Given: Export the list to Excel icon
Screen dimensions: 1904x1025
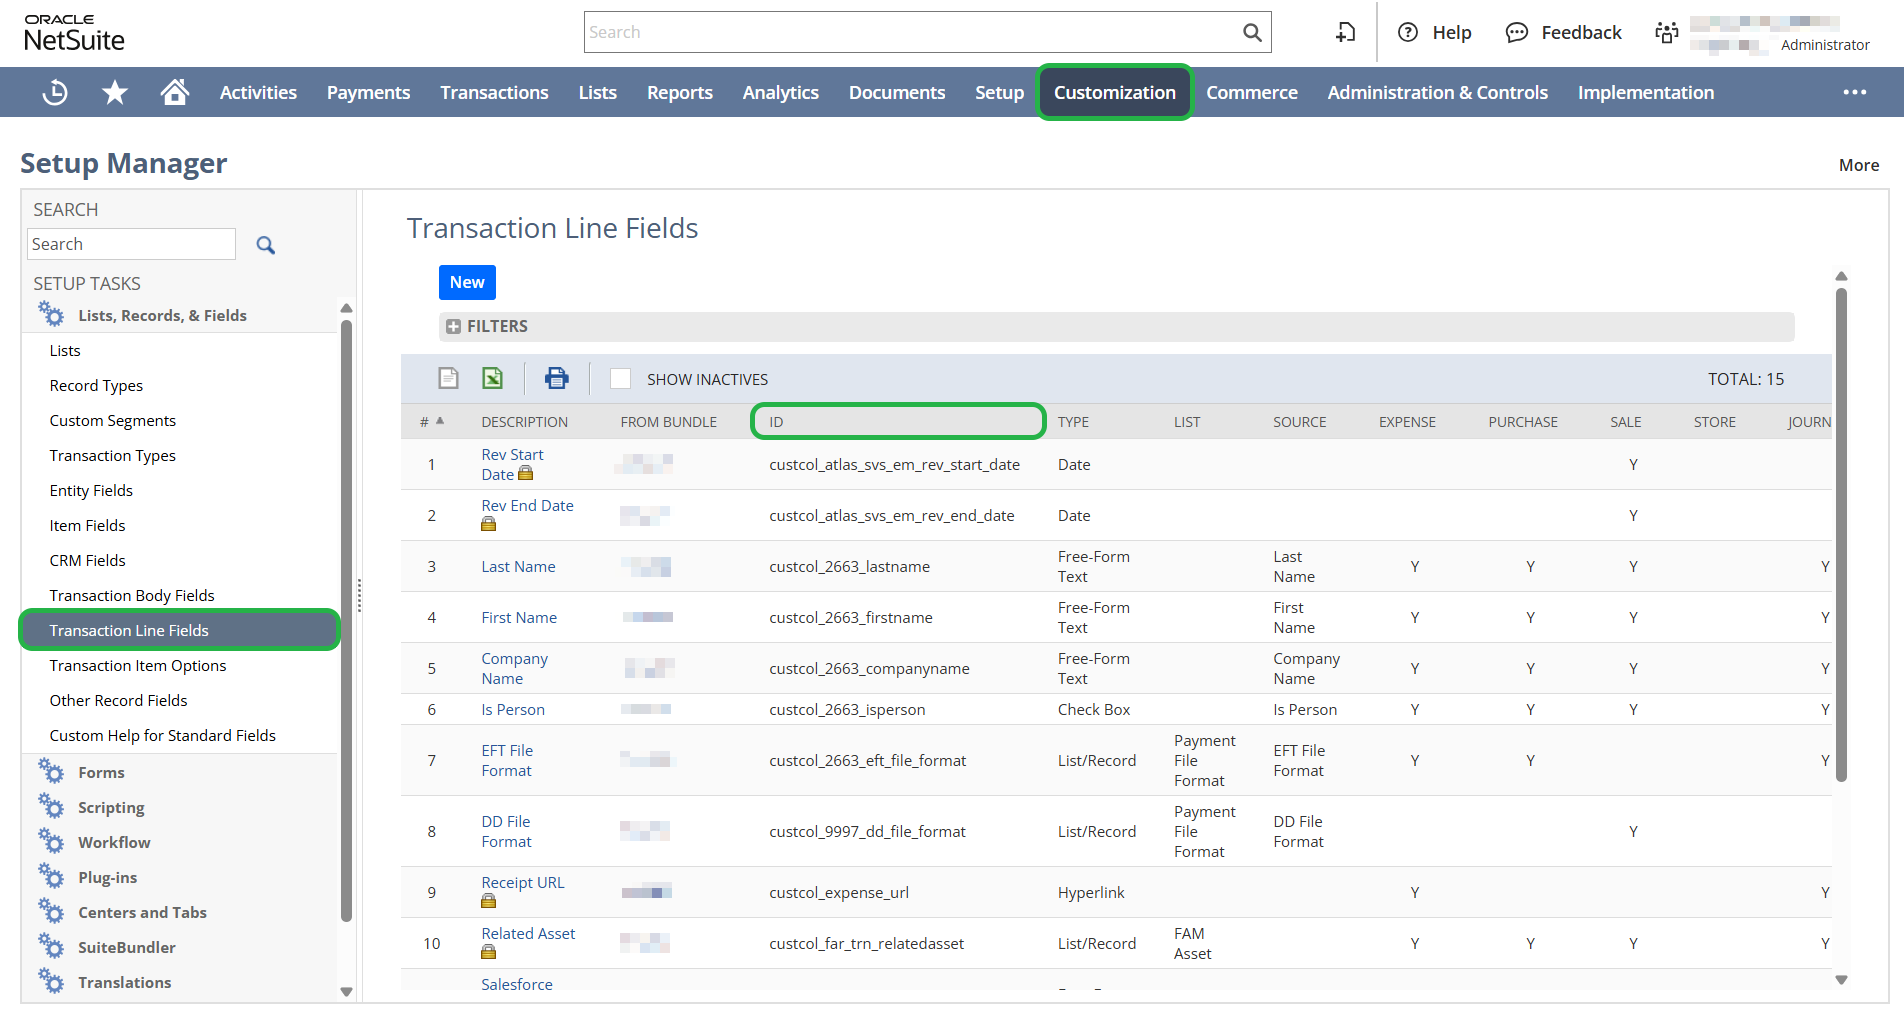Looking at the screenshot, I should pyautogui.click(x=493, y=378).
